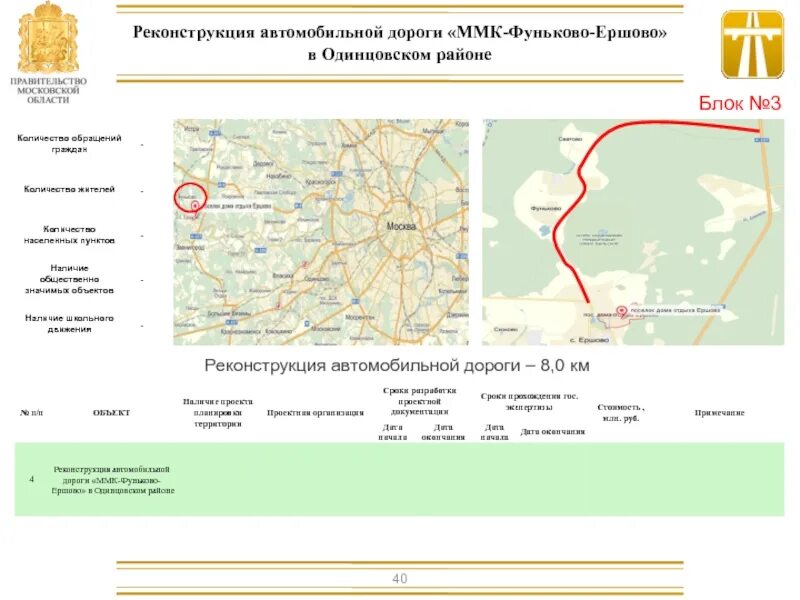Click 'Реконструкция автомобильной дороги – 8,0 км' caption

(397, 365)
